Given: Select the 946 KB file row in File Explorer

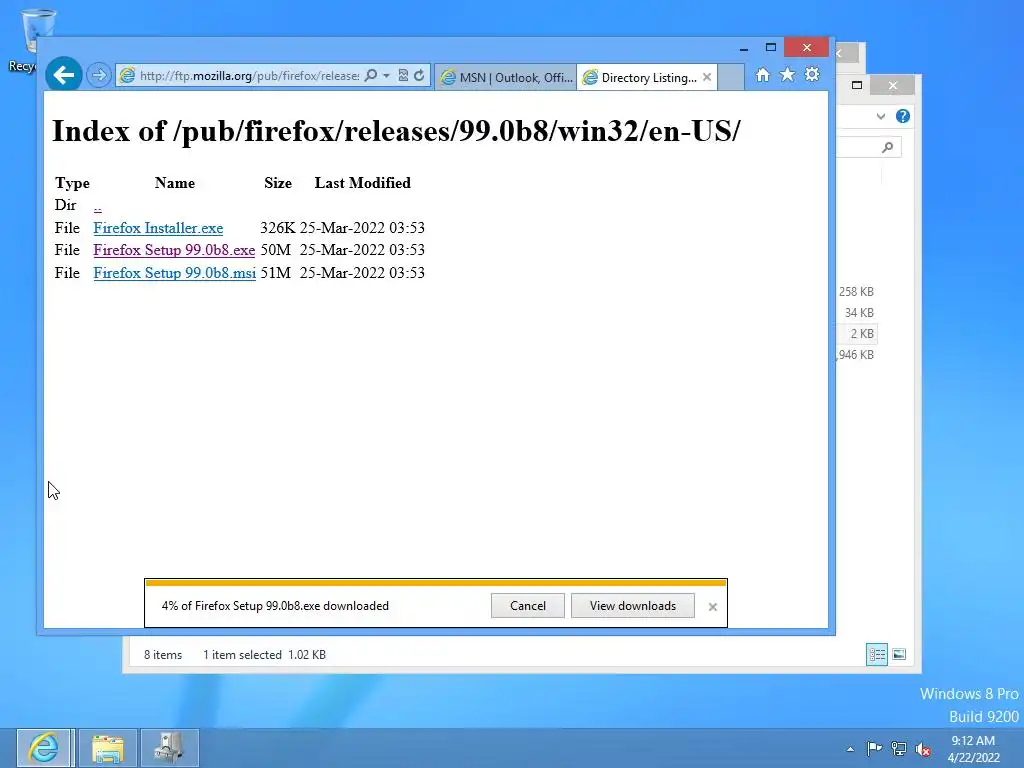Looking at the screenshot, I should tap(856, 355).
